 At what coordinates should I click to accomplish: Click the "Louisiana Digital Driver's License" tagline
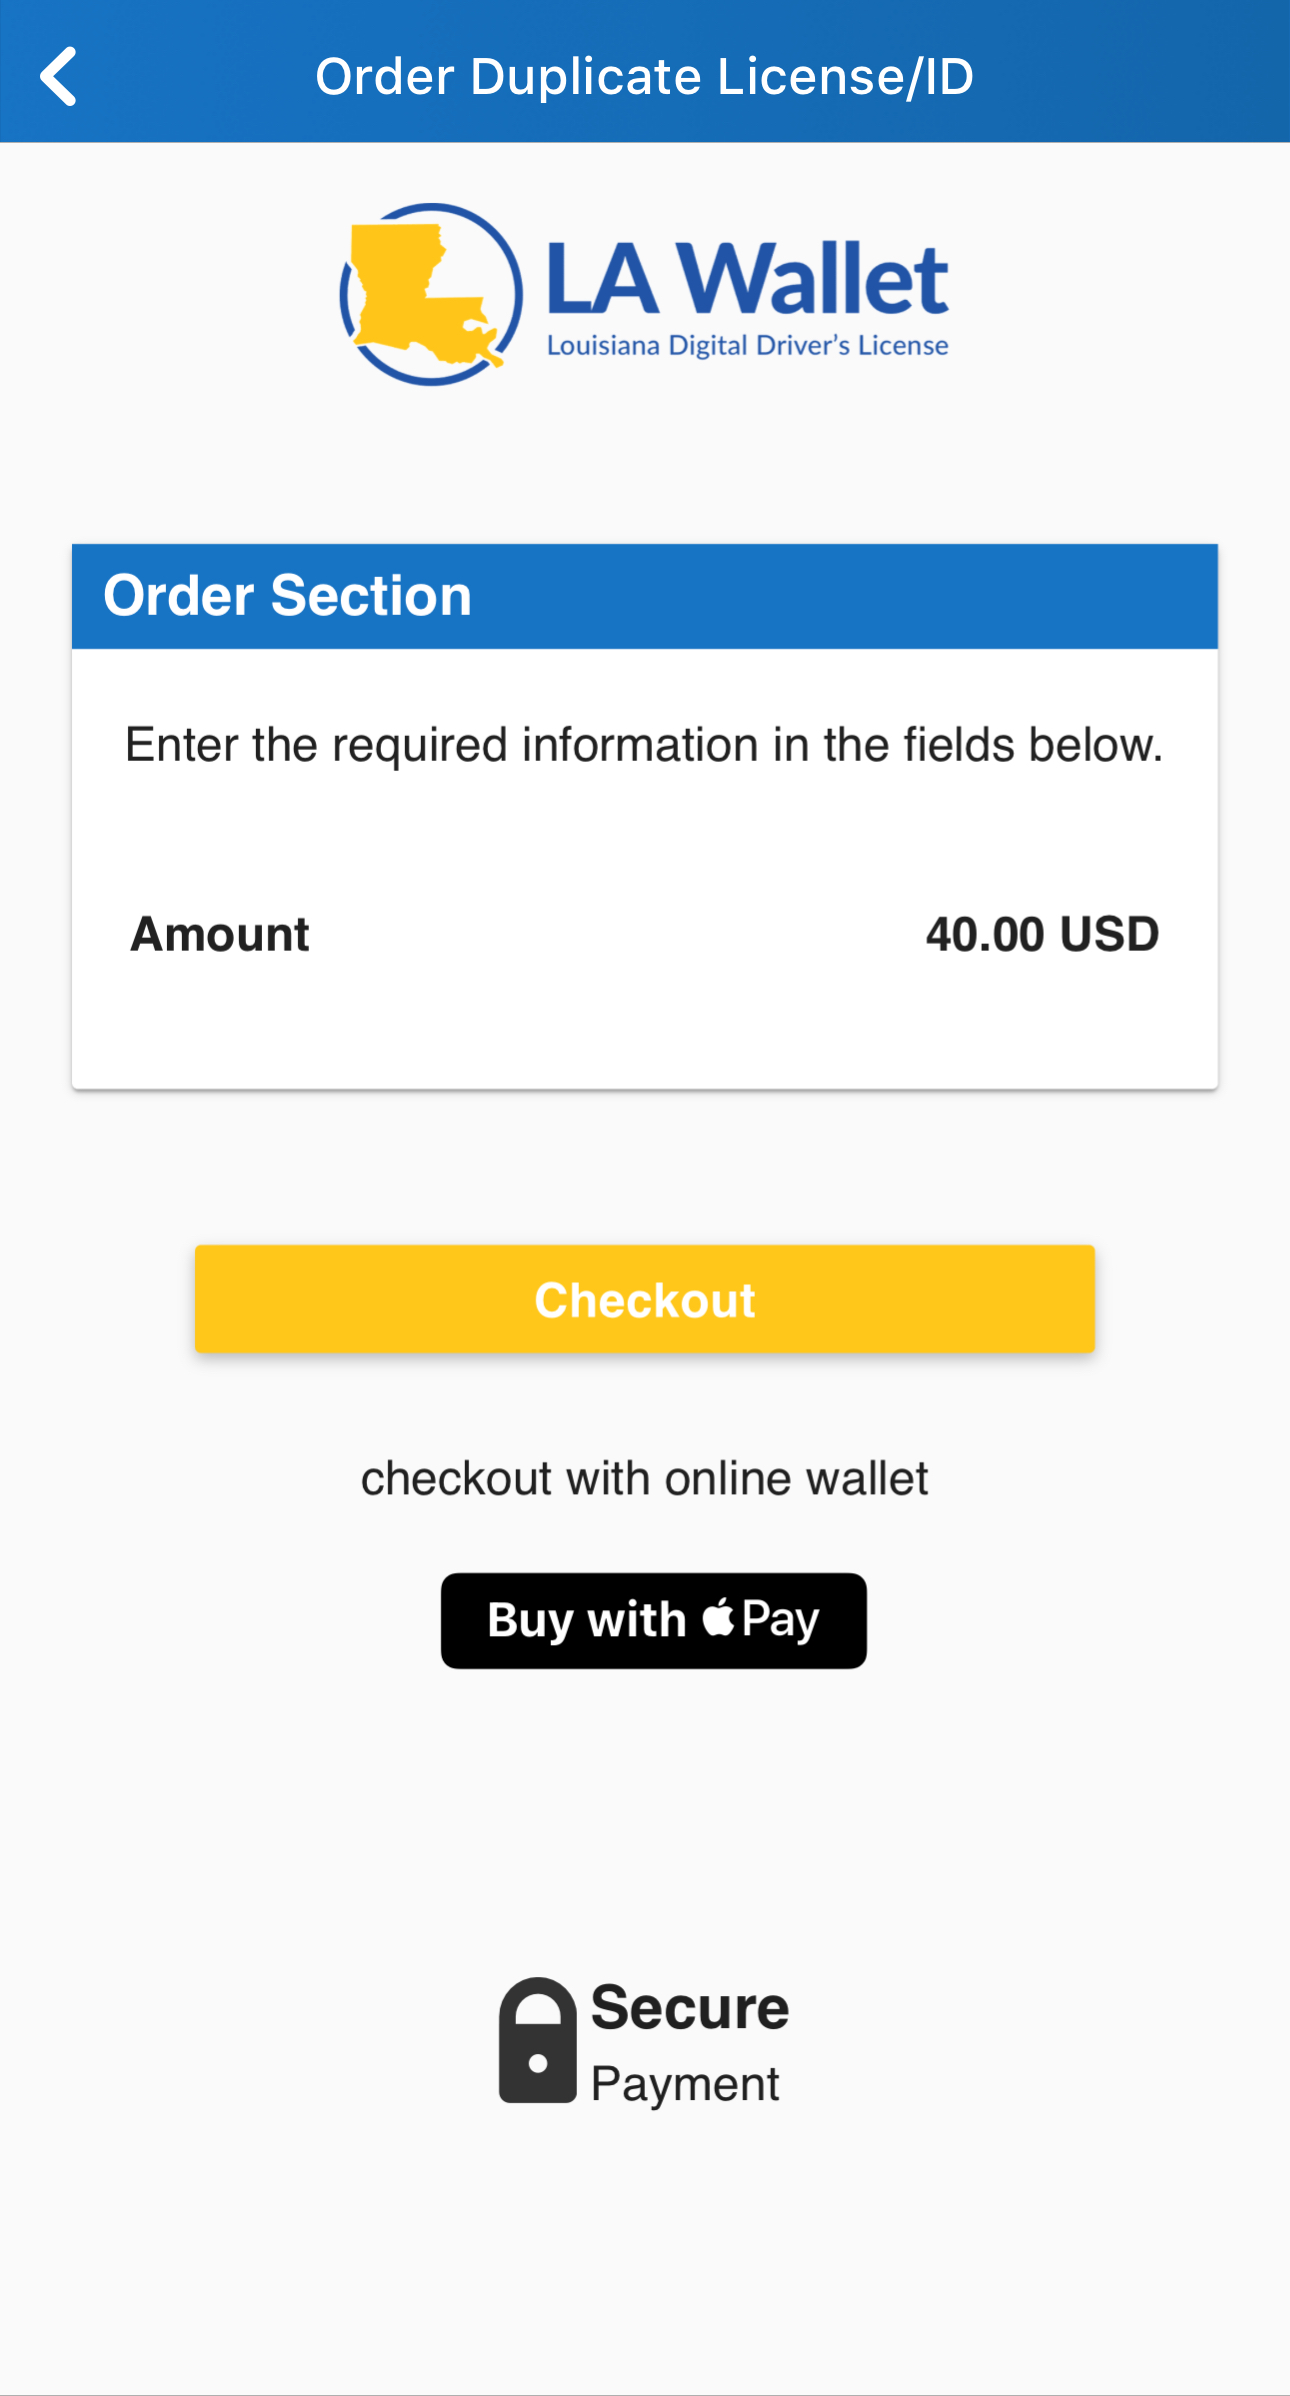747,346
